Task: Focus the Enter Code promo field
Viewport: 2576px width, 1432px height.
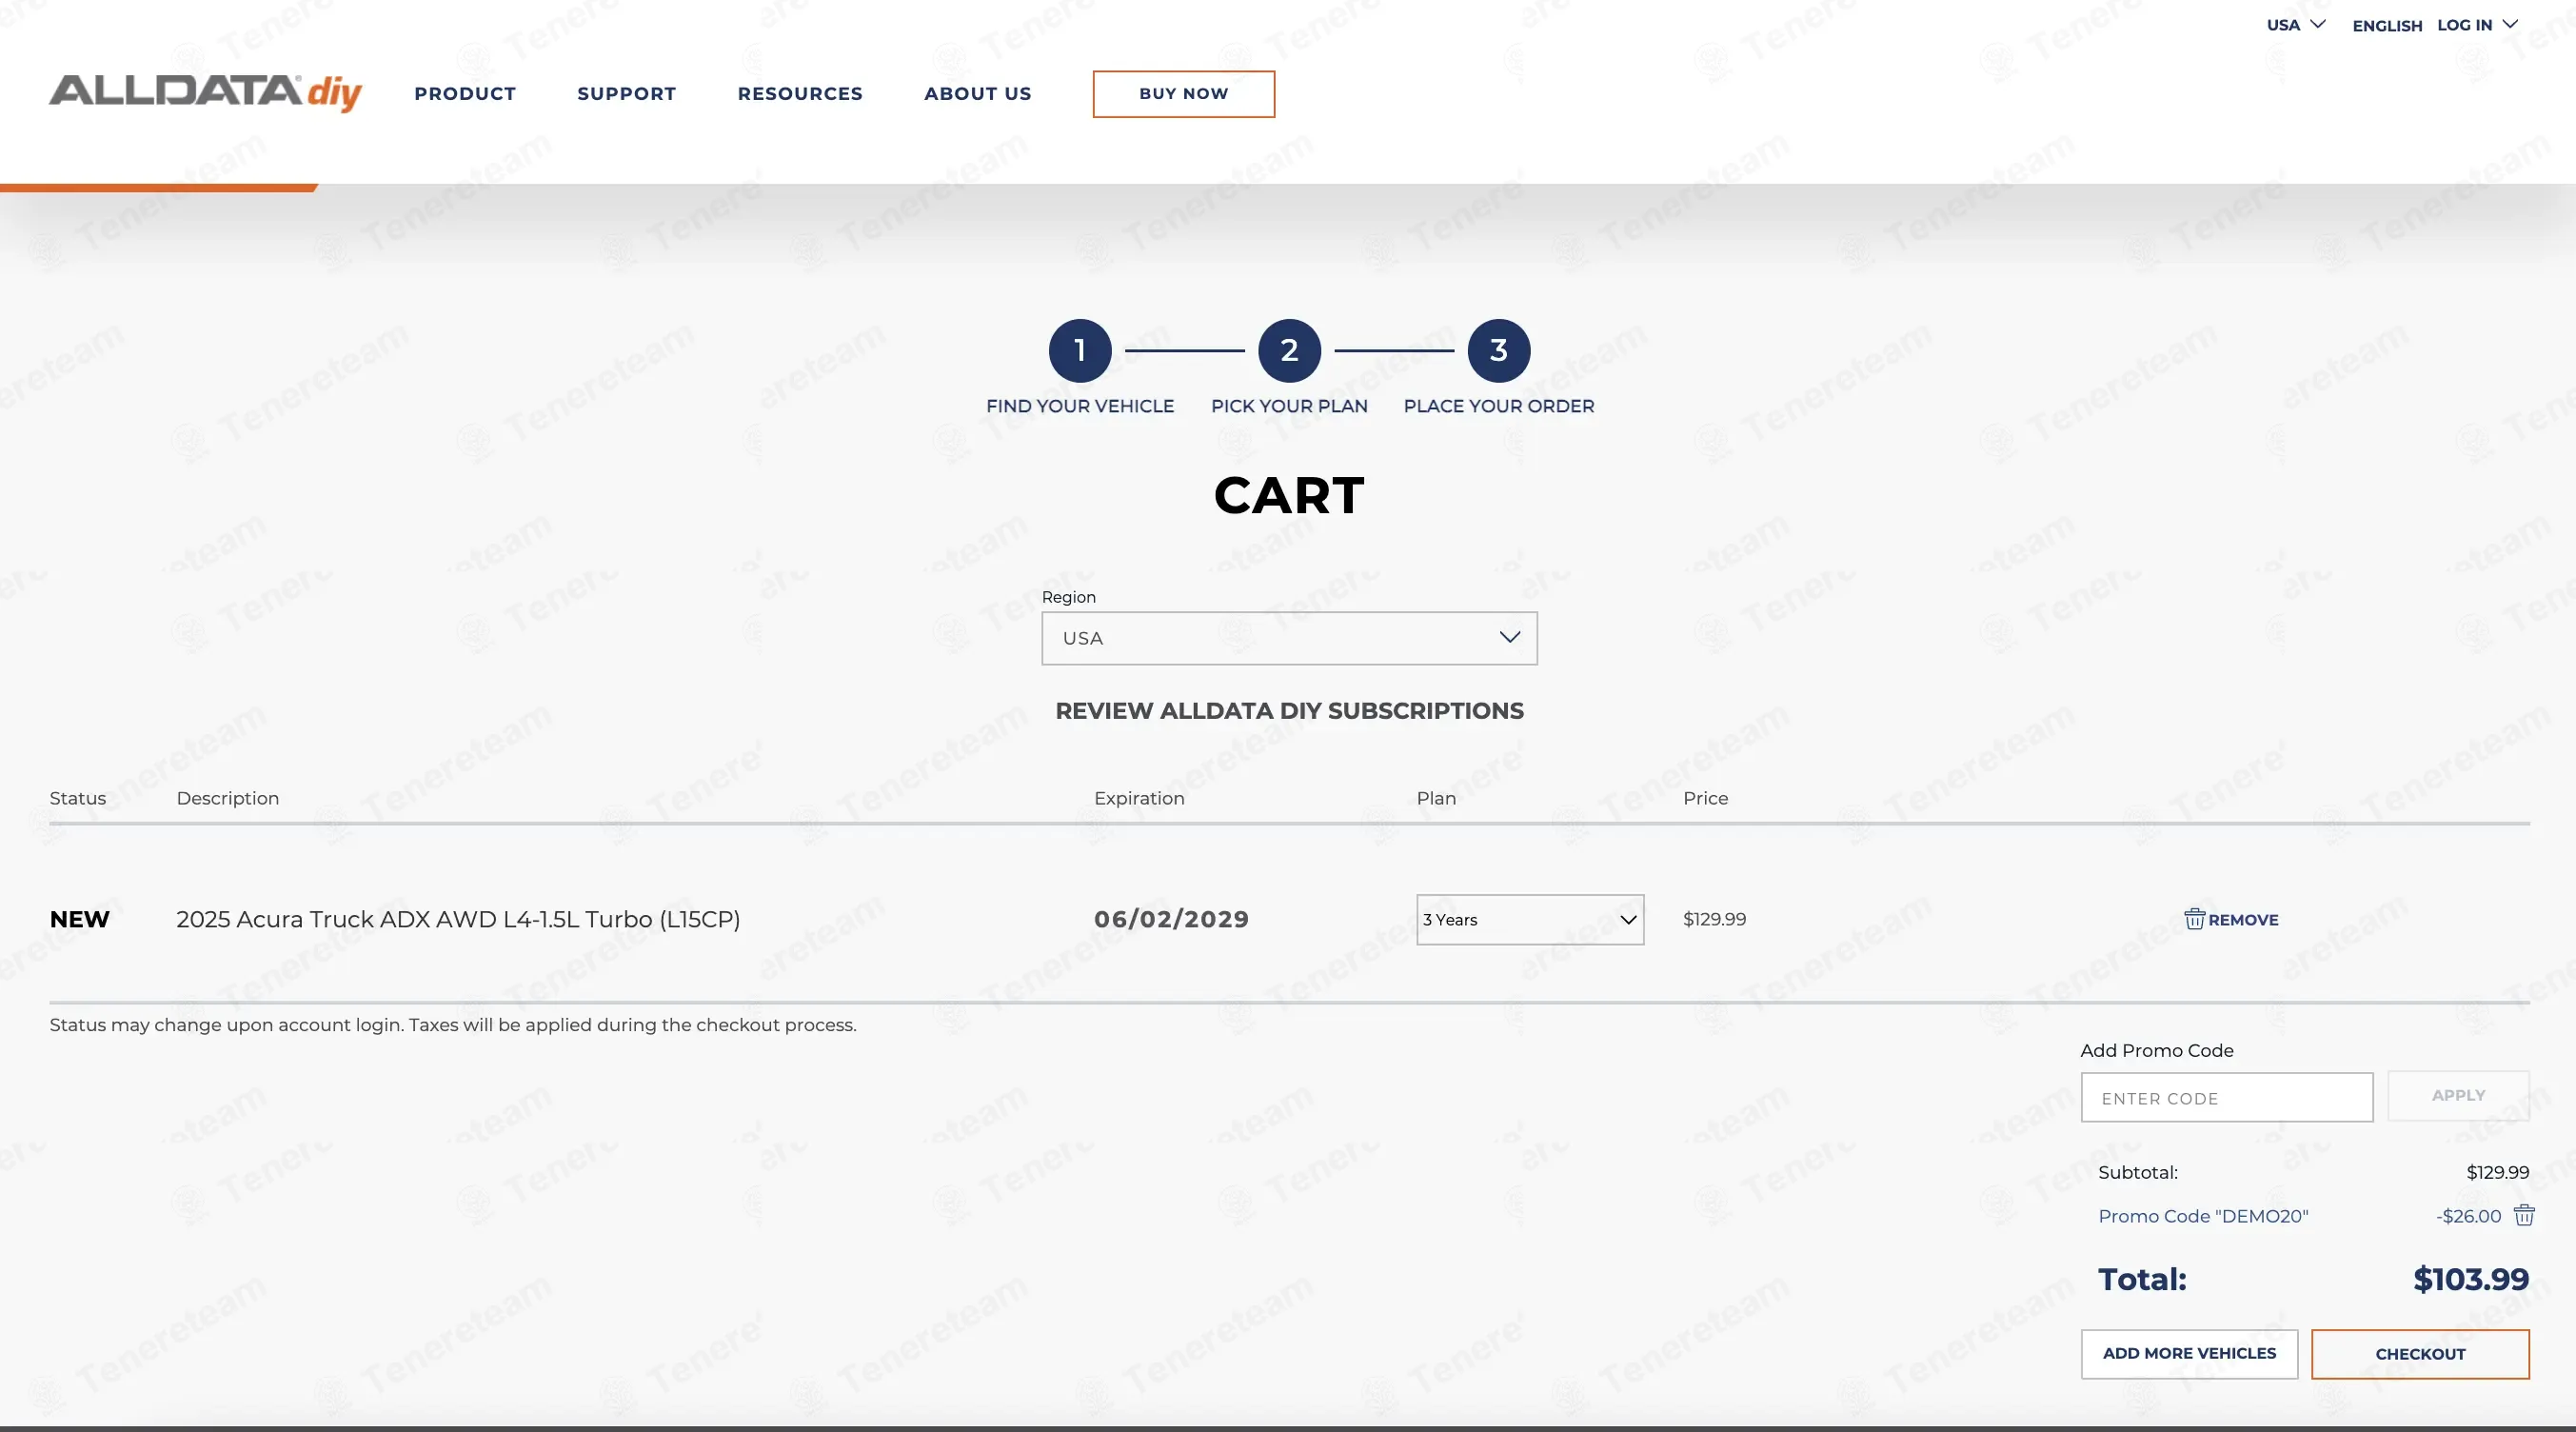Action: pos(2227,1098)
